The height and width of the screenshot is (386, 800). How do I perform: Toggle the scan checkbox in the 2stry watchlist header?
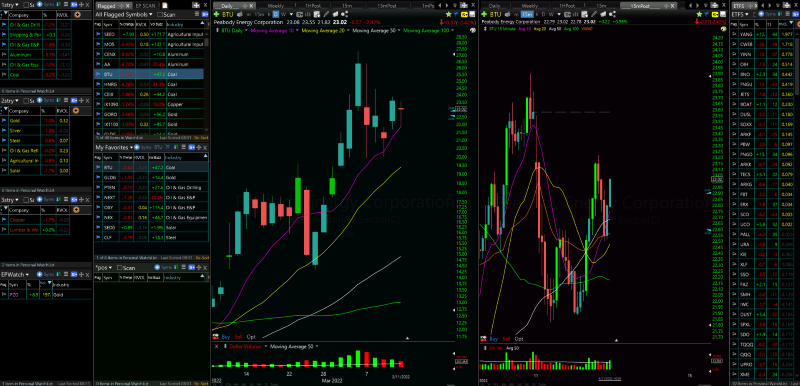[26, 100]
